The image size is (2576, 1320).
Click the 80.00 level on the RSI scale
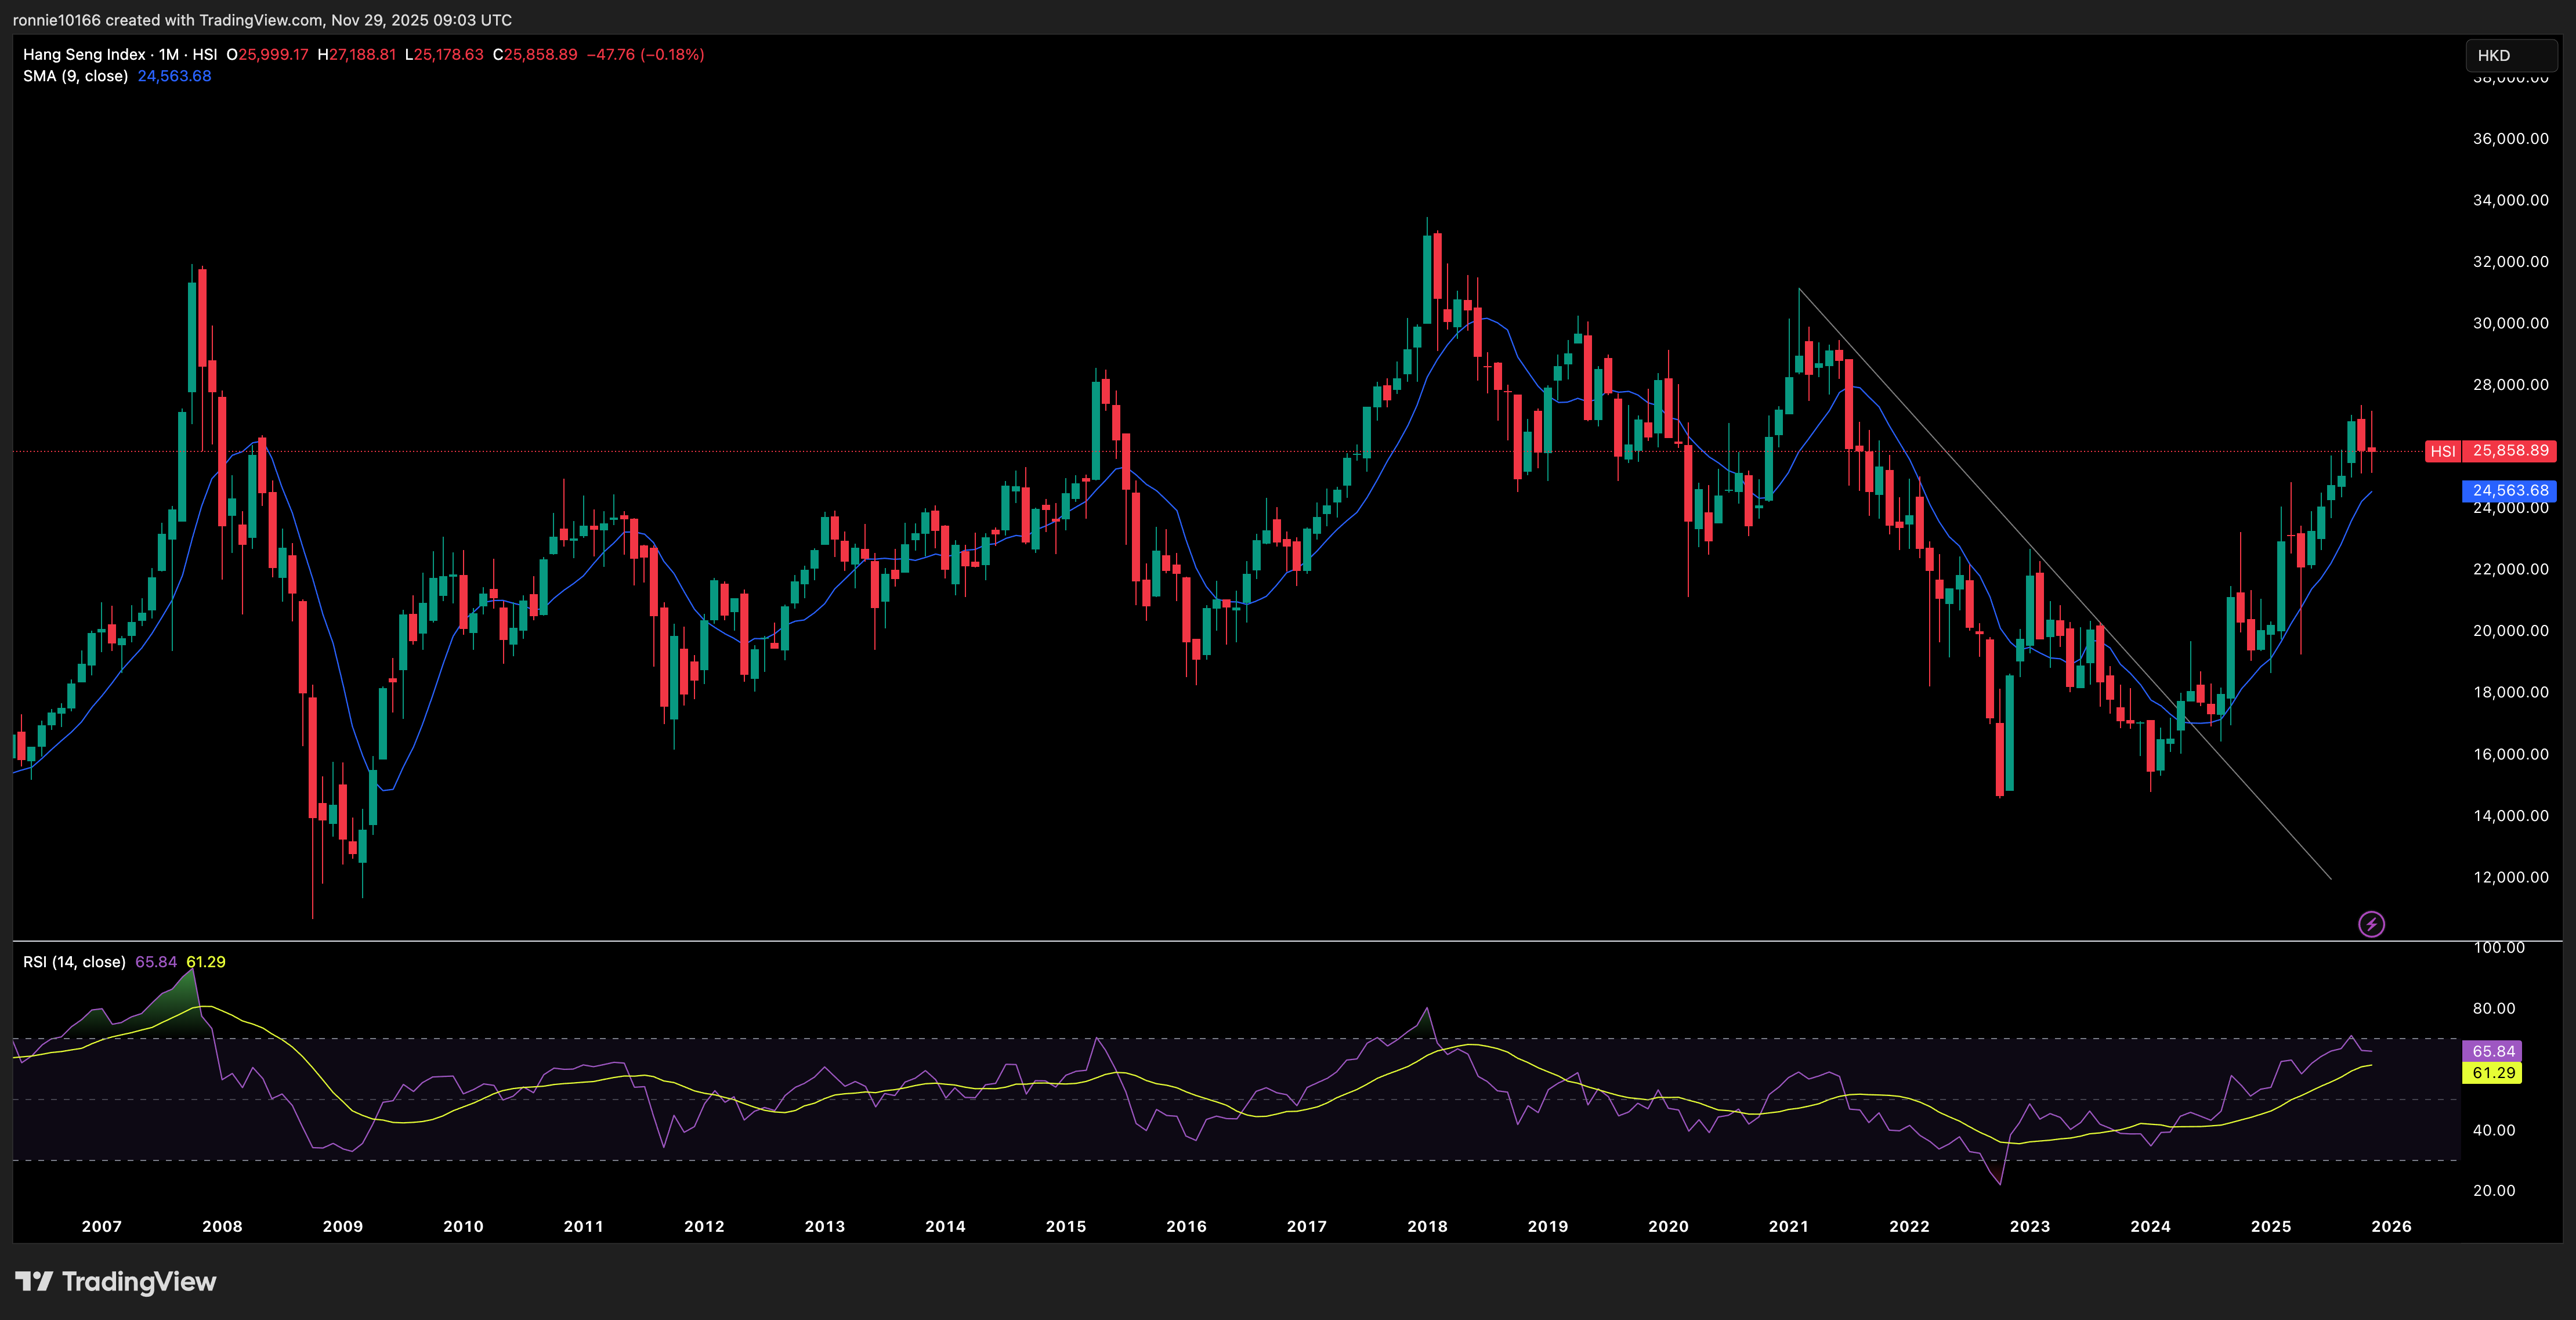point(2493,1008)
